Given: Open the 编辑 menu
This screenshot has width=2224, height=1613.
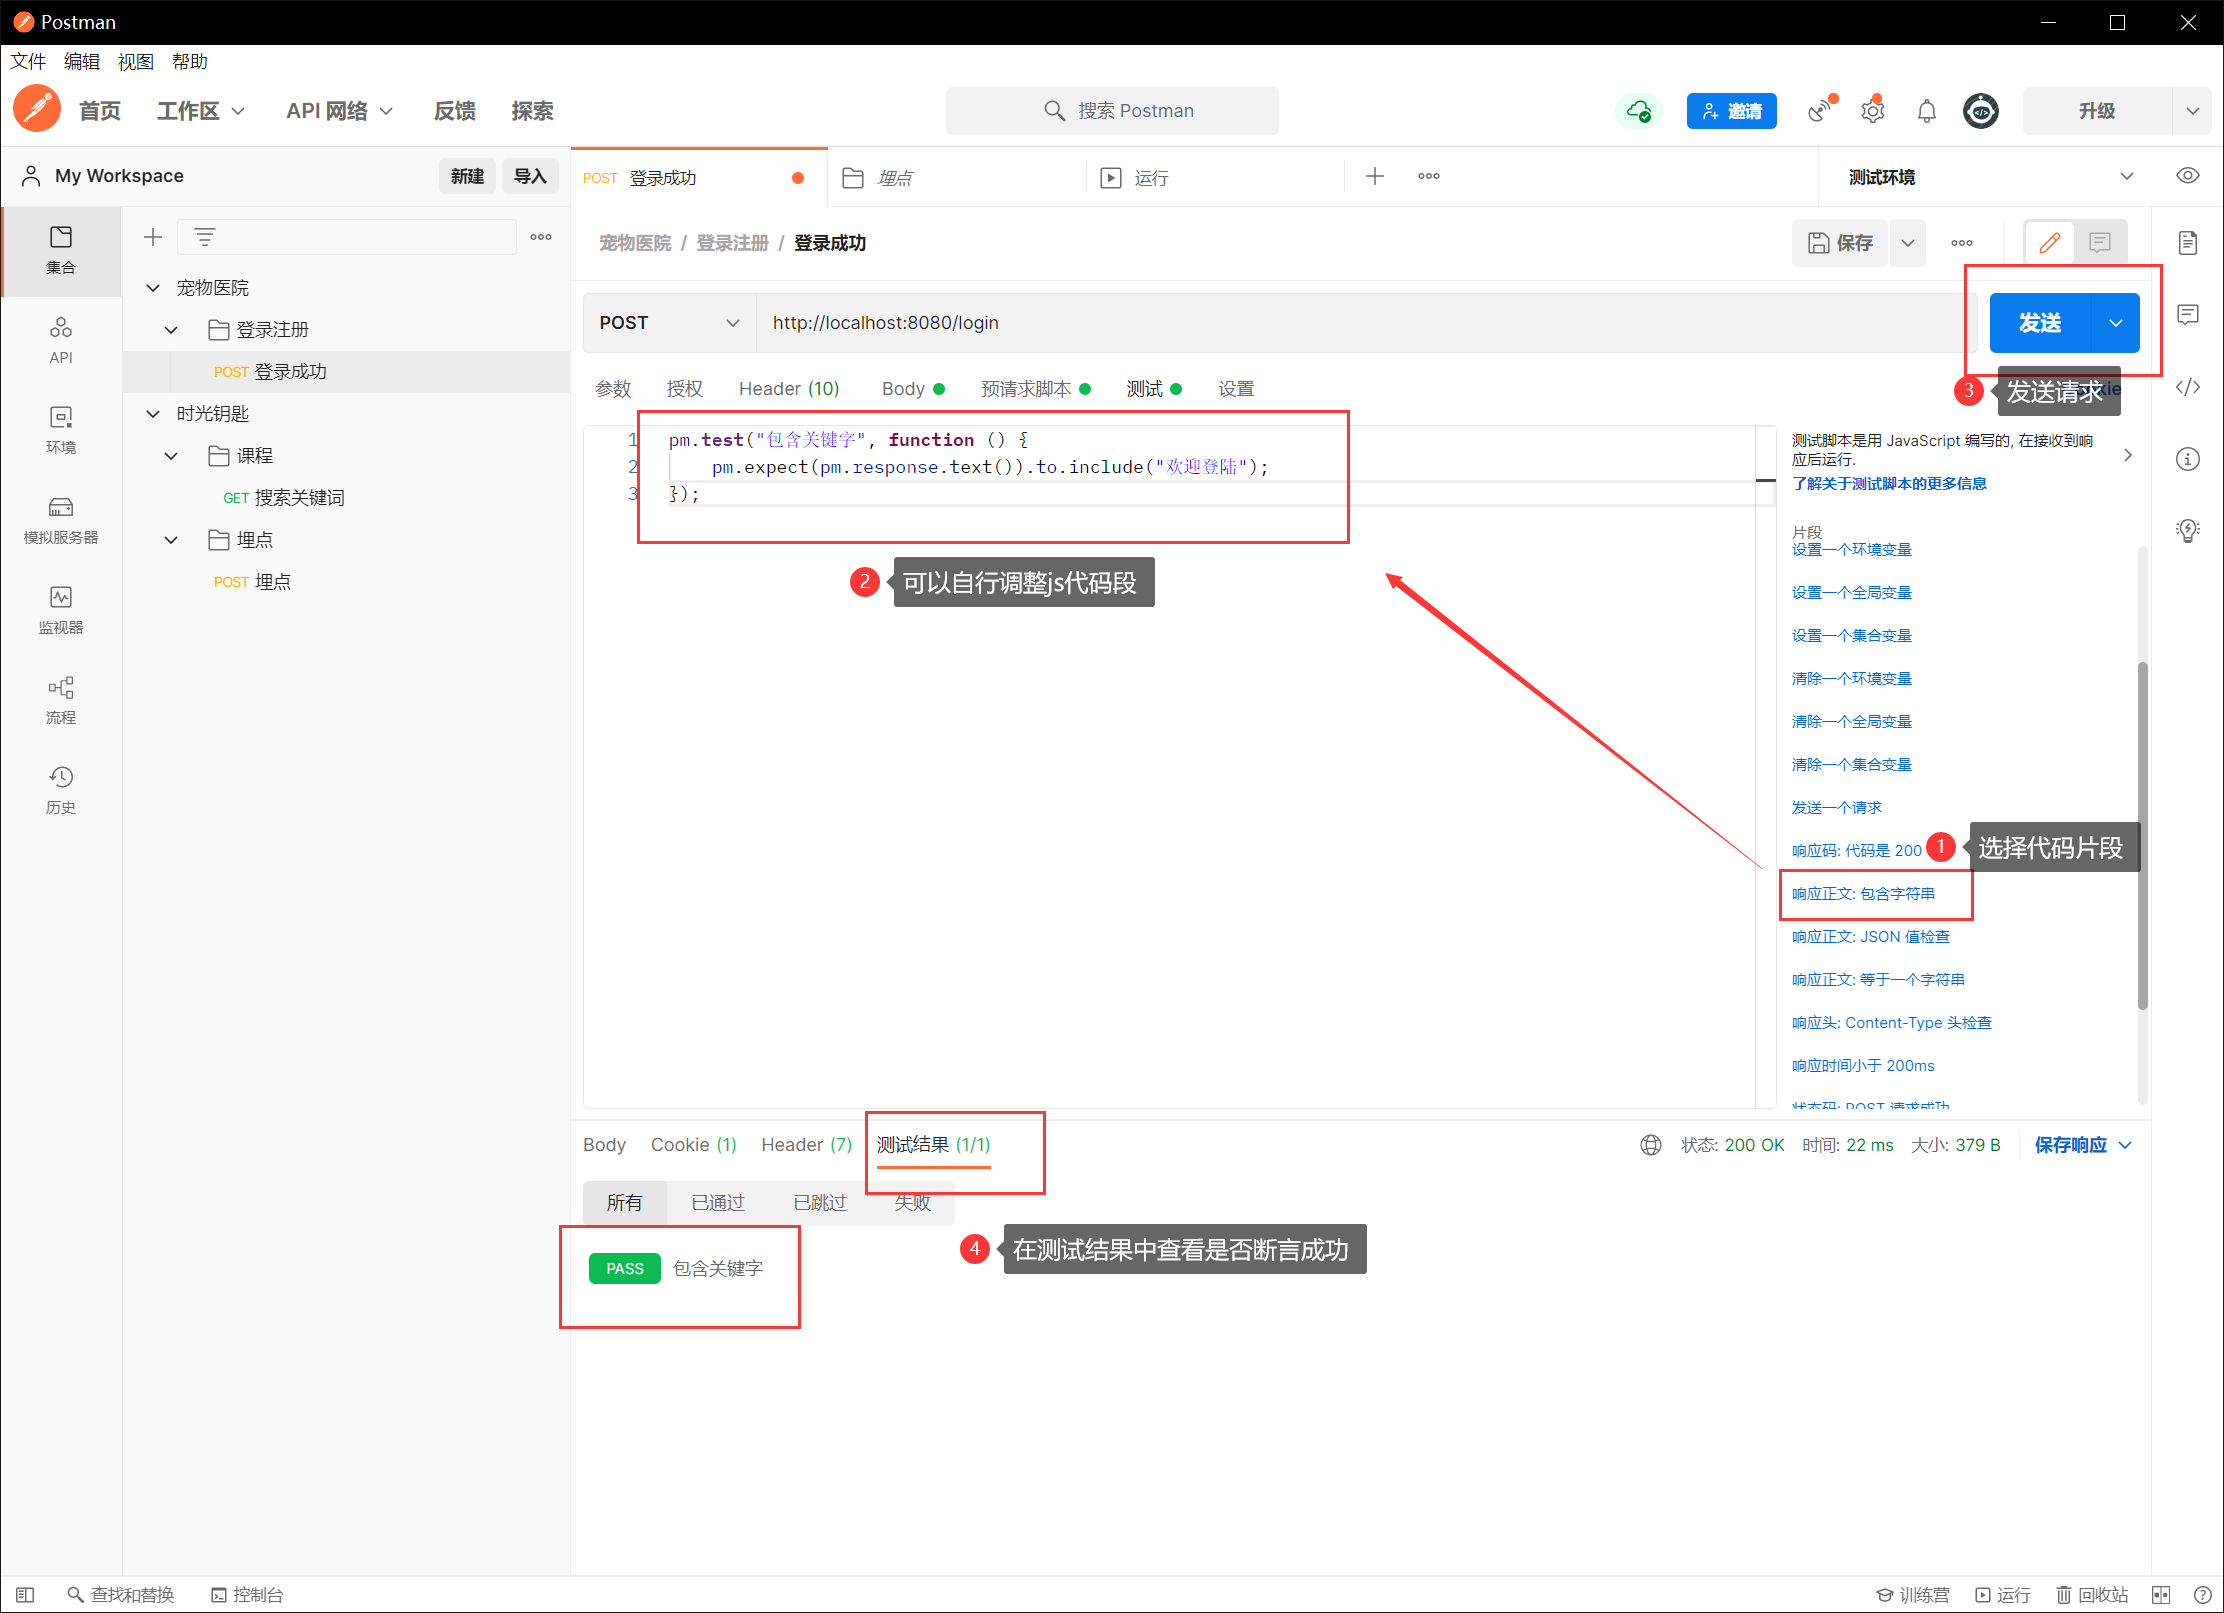Looking at the screenshot, I should click(x=81, y=62).
